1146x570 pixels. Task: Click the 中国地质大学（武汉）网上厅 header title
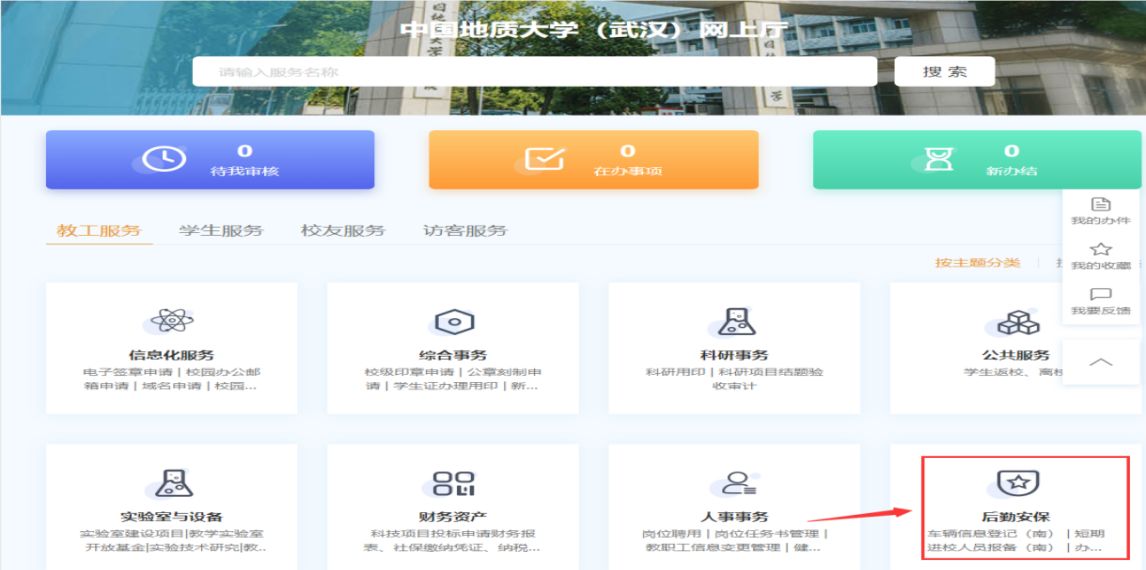pos(594,31)
